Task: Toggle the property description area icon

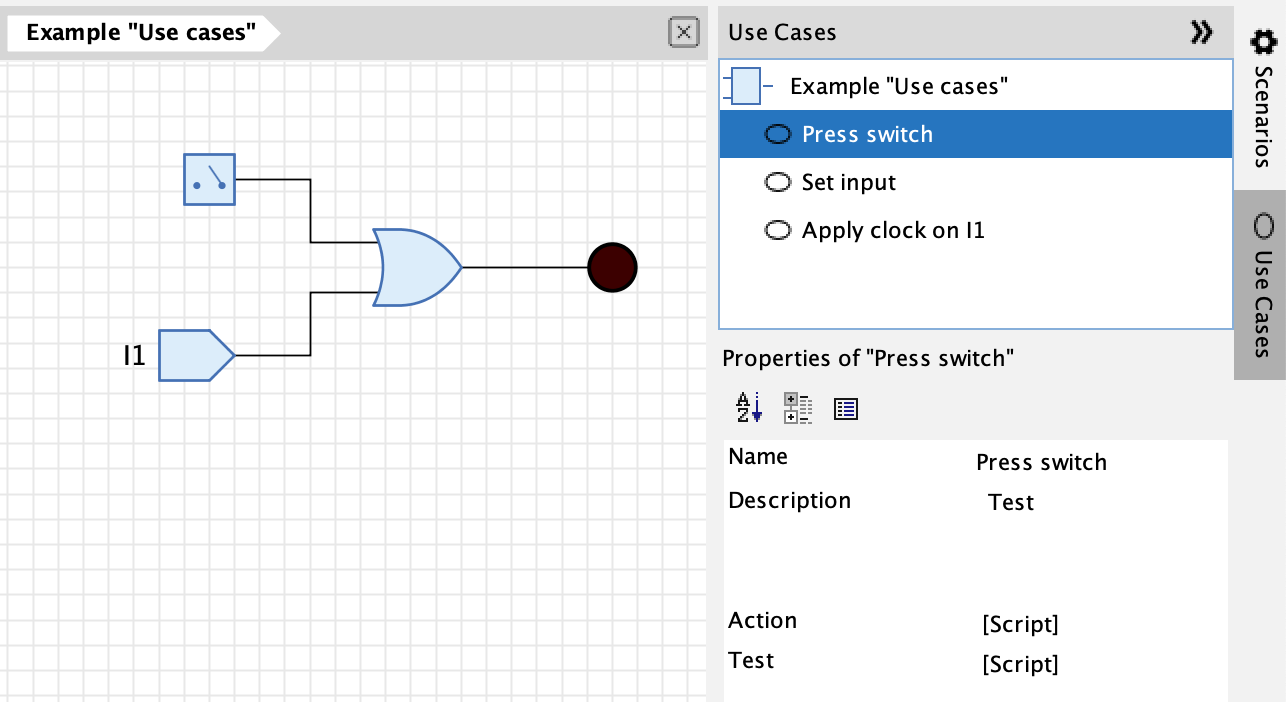Action: pyautogui.click(x=846, y=408)
